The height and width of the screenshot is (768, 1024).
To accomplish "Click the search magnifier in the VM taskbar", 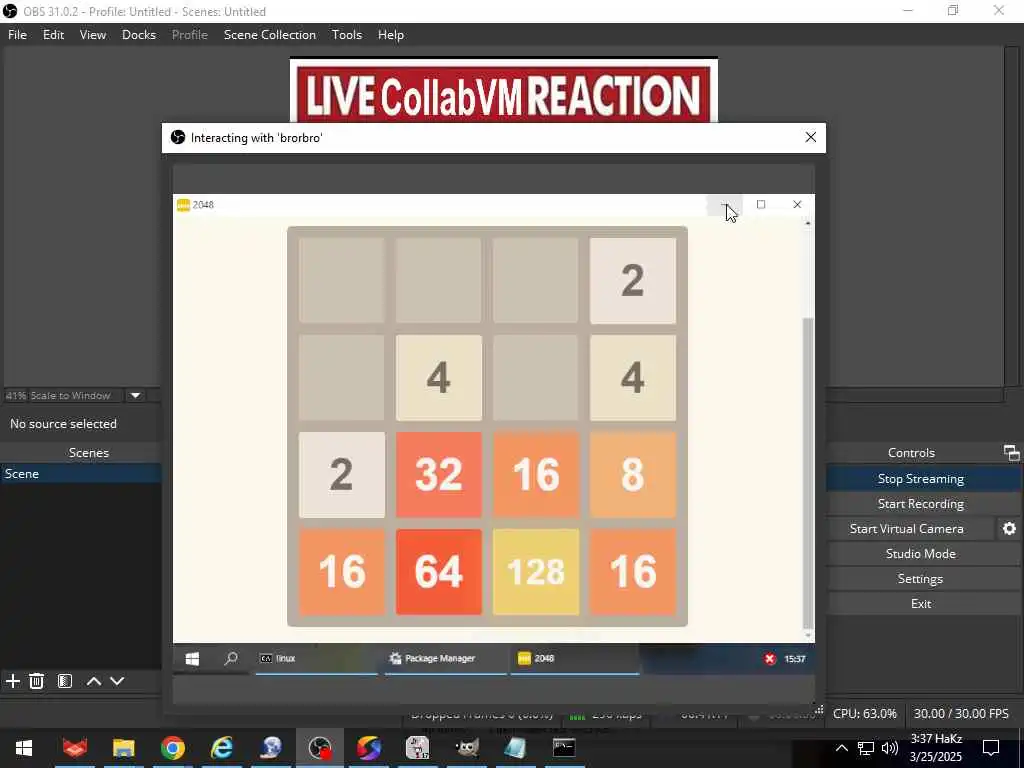I will coord(231,659).
